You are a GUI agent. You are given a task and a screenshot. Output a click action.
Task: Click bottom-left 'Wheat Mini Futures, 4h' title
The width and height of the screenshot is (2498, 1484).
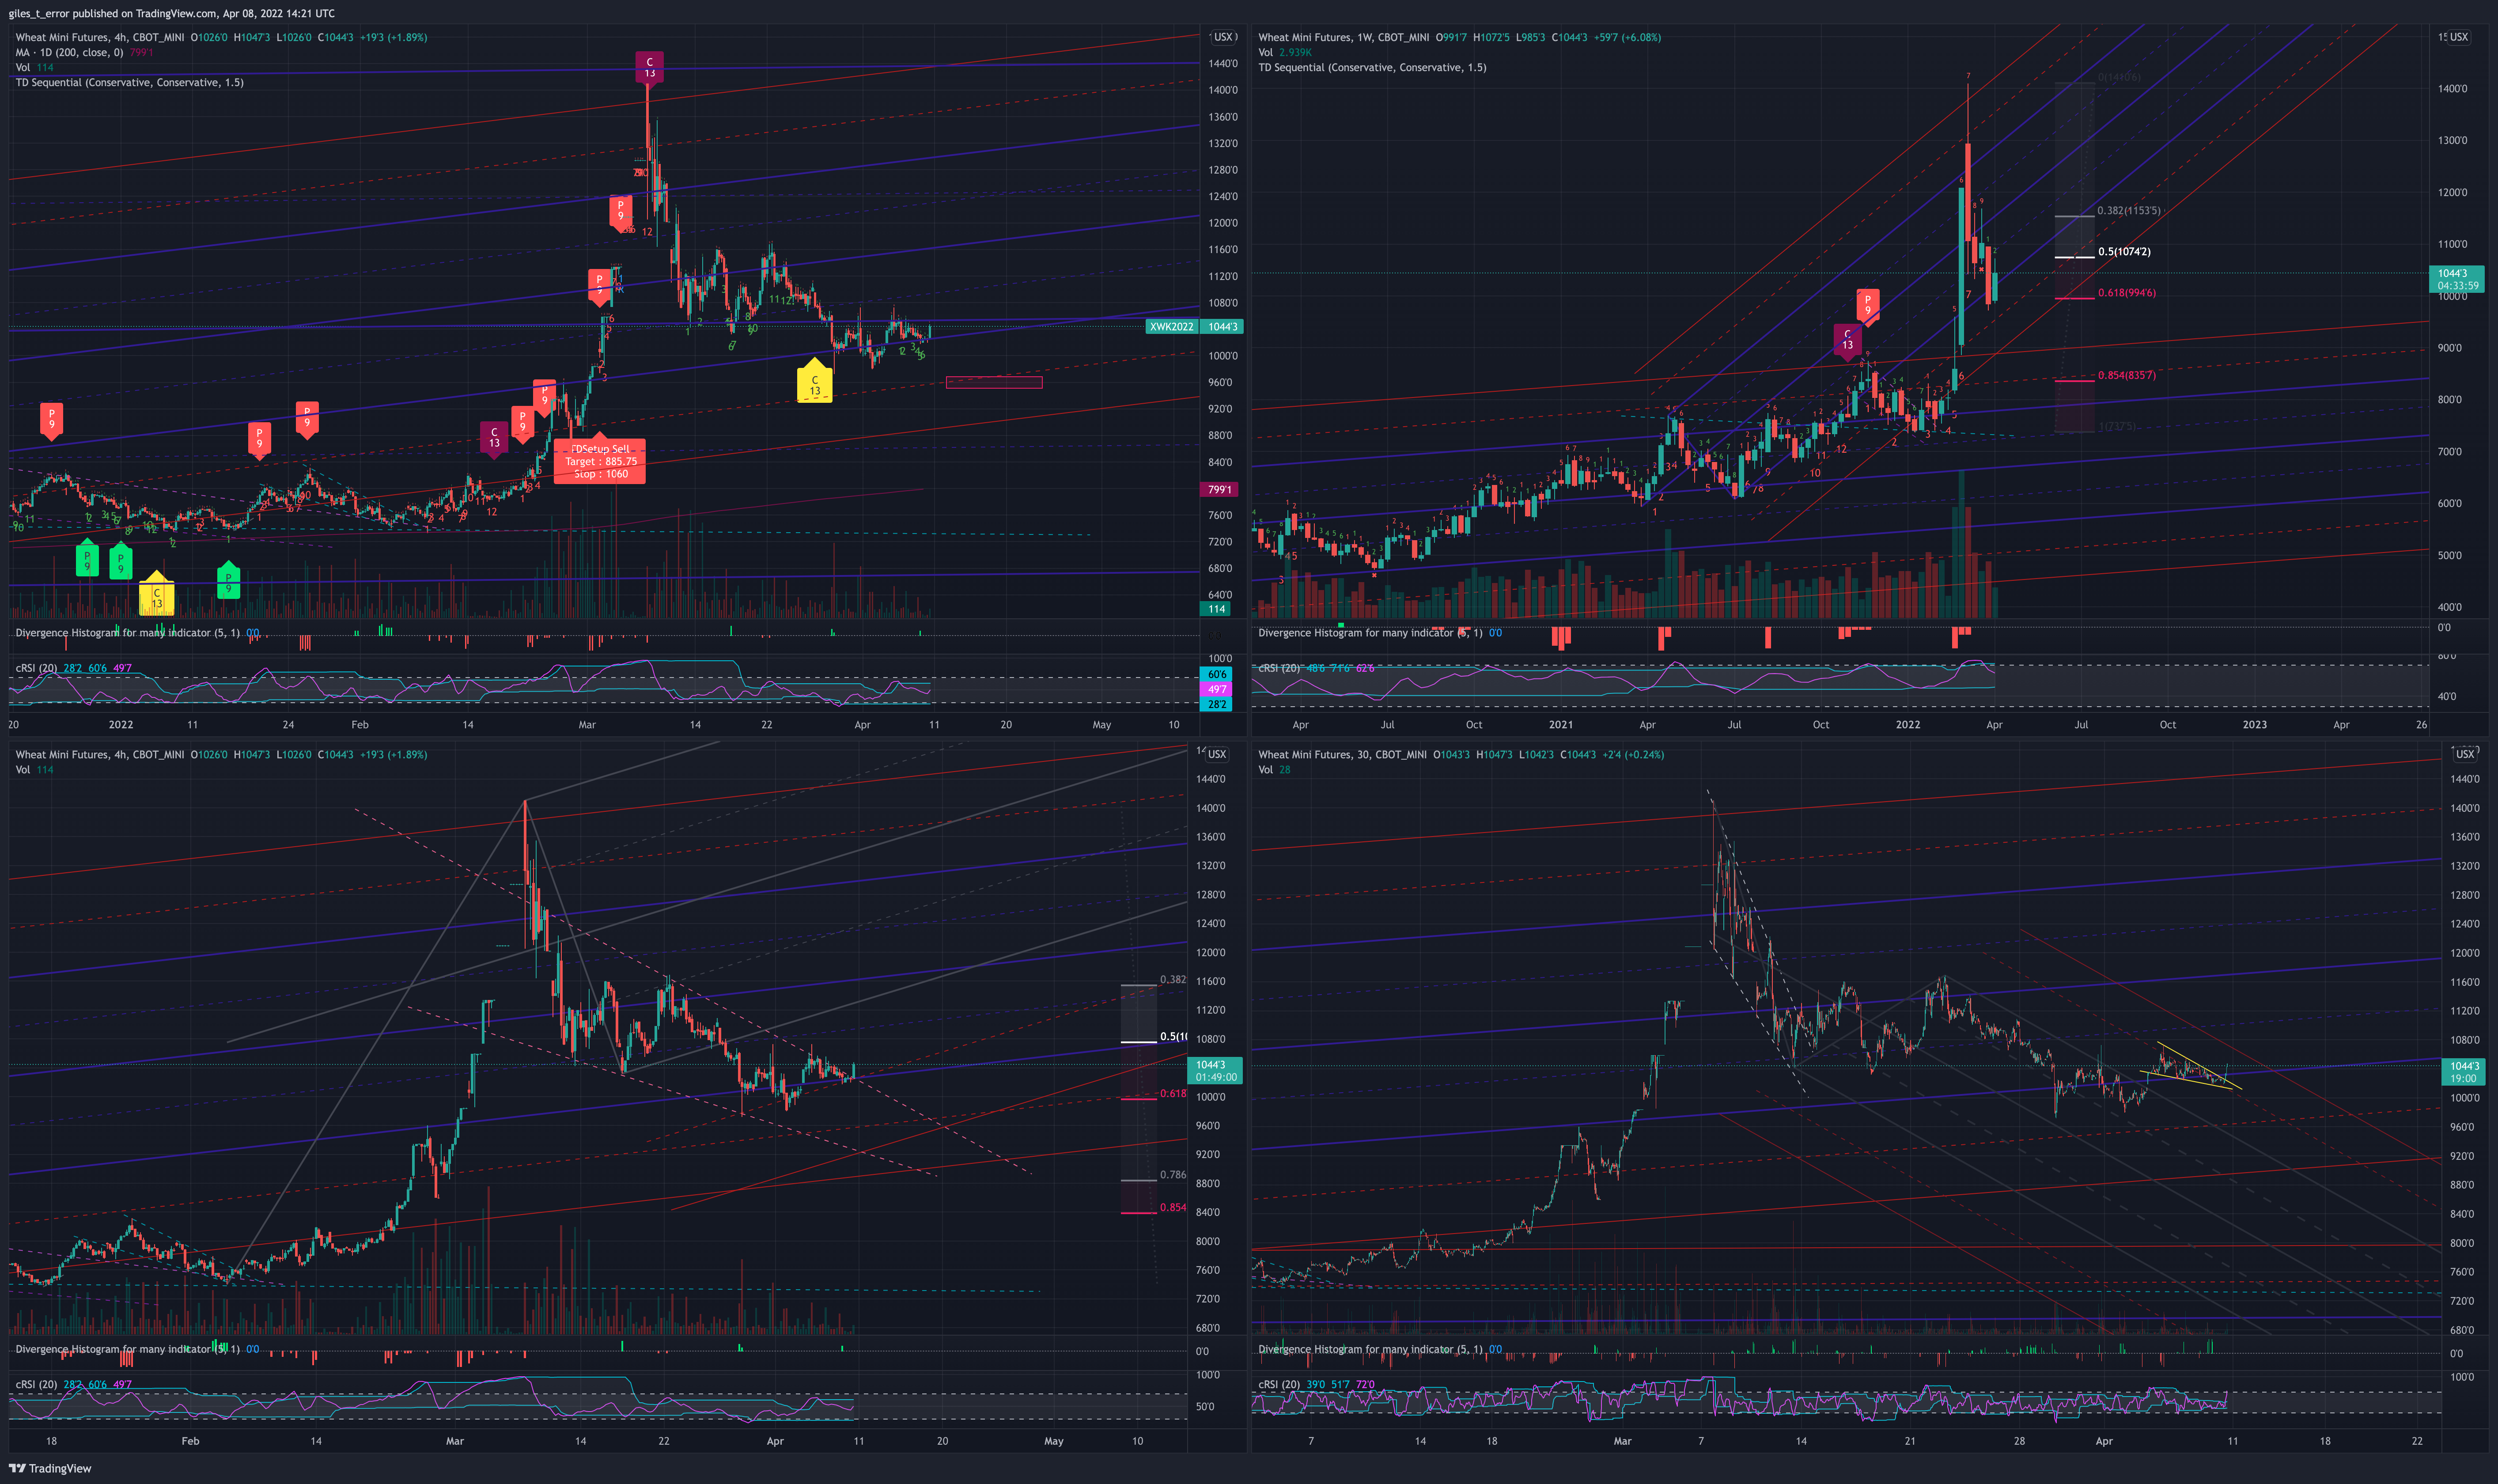100,754
